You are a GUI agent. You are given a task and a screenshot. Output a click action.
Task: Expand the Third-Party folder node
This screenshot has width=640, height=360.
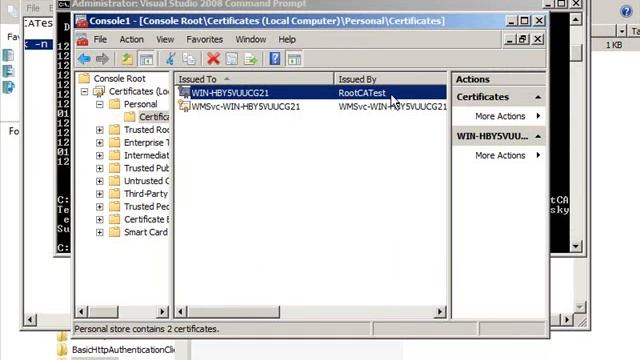pyautogui.click(x=100, y=194)
